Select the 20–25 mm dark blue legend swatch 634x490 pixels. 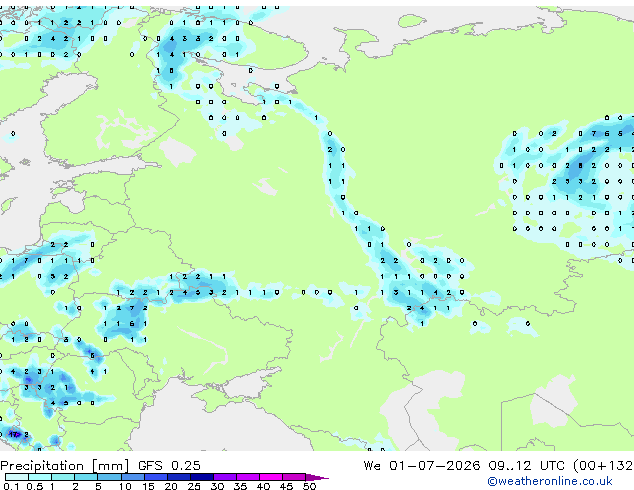tap(179, 477)
